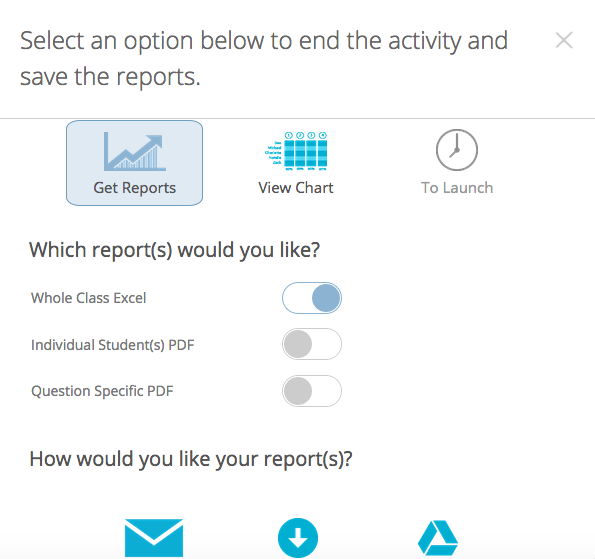Send reports via the email envelope icon
Screen dimensions: 595x559
(x=154, y=538)
